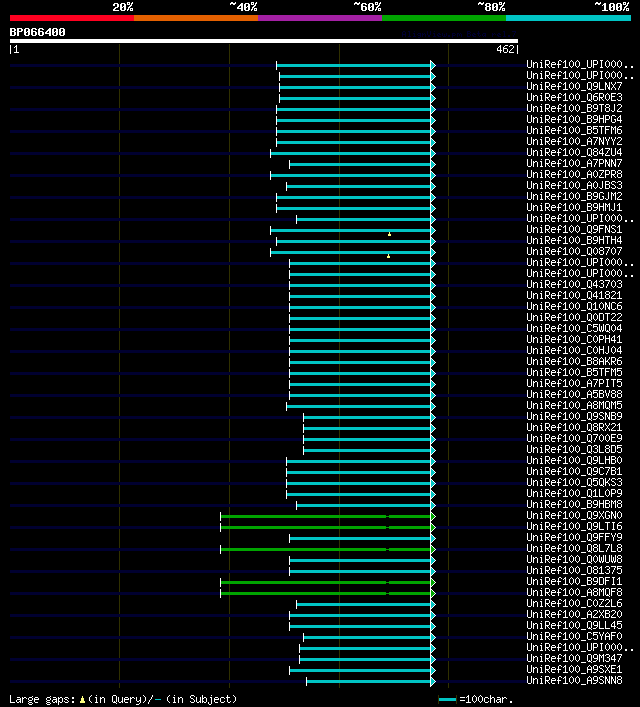640x707 pixels.
Task: Open hit UniRef100_Q9LNX7
Action: (x=574, y=87)
